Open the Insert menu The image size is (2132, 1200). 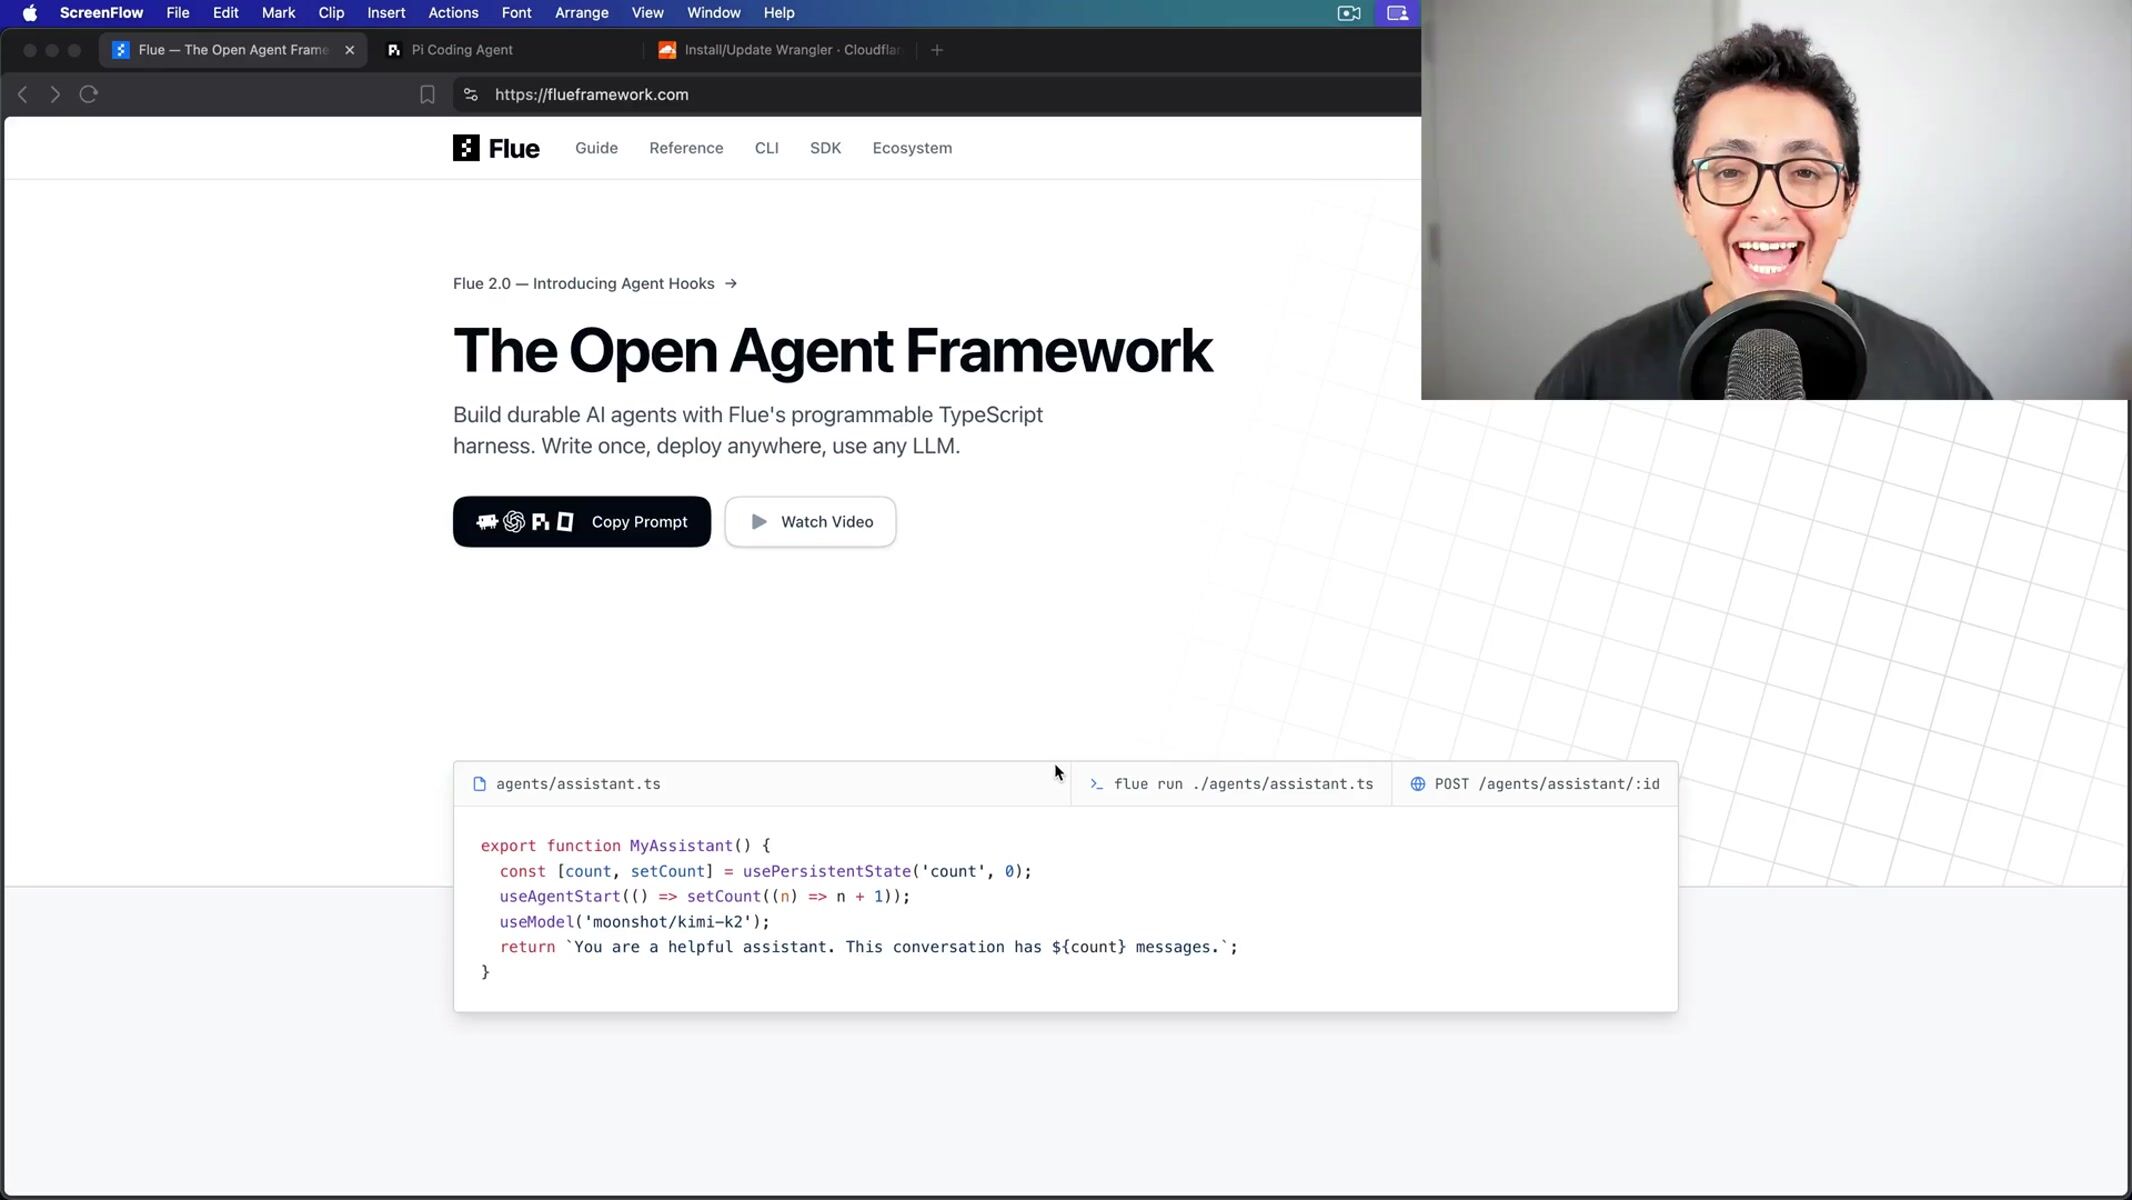tap(386, 13)
